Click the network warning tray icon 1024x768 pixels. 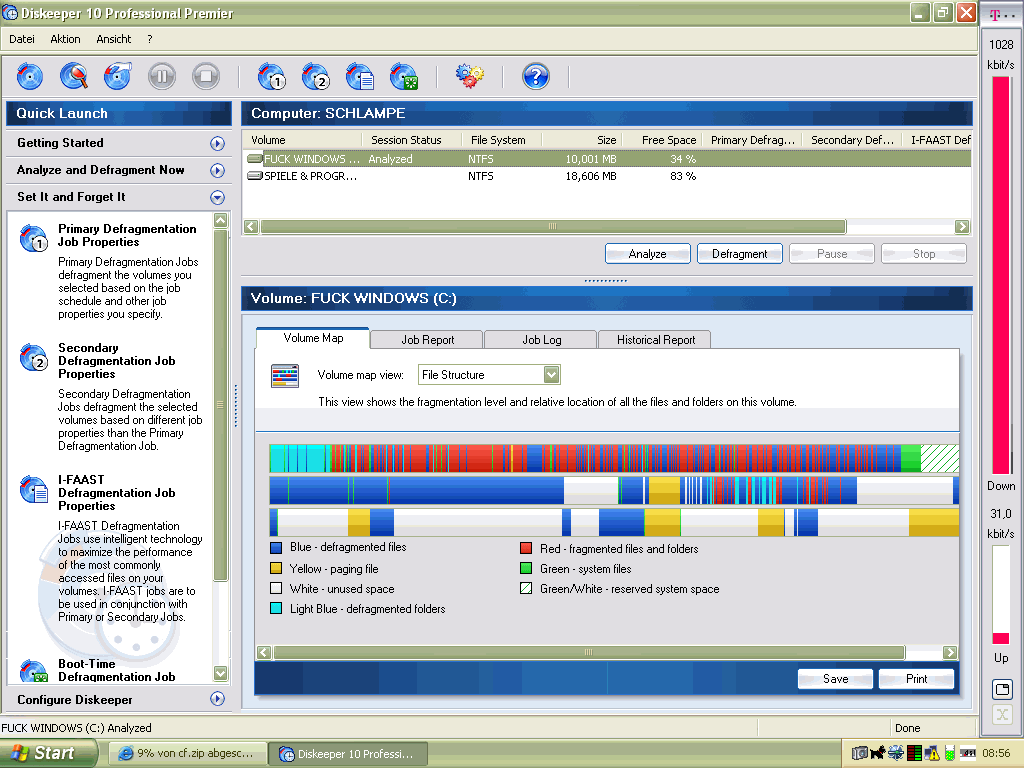point(932,754)
